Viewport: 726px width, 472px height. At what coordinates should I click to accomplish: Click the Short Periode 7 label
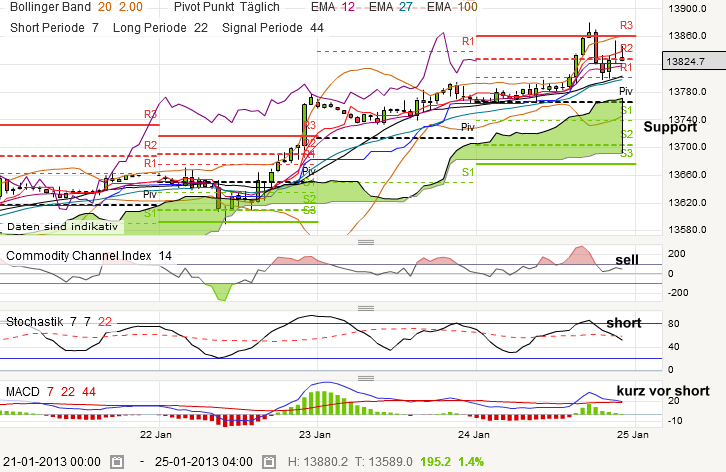pyautogui.click(x=55, y=28)
